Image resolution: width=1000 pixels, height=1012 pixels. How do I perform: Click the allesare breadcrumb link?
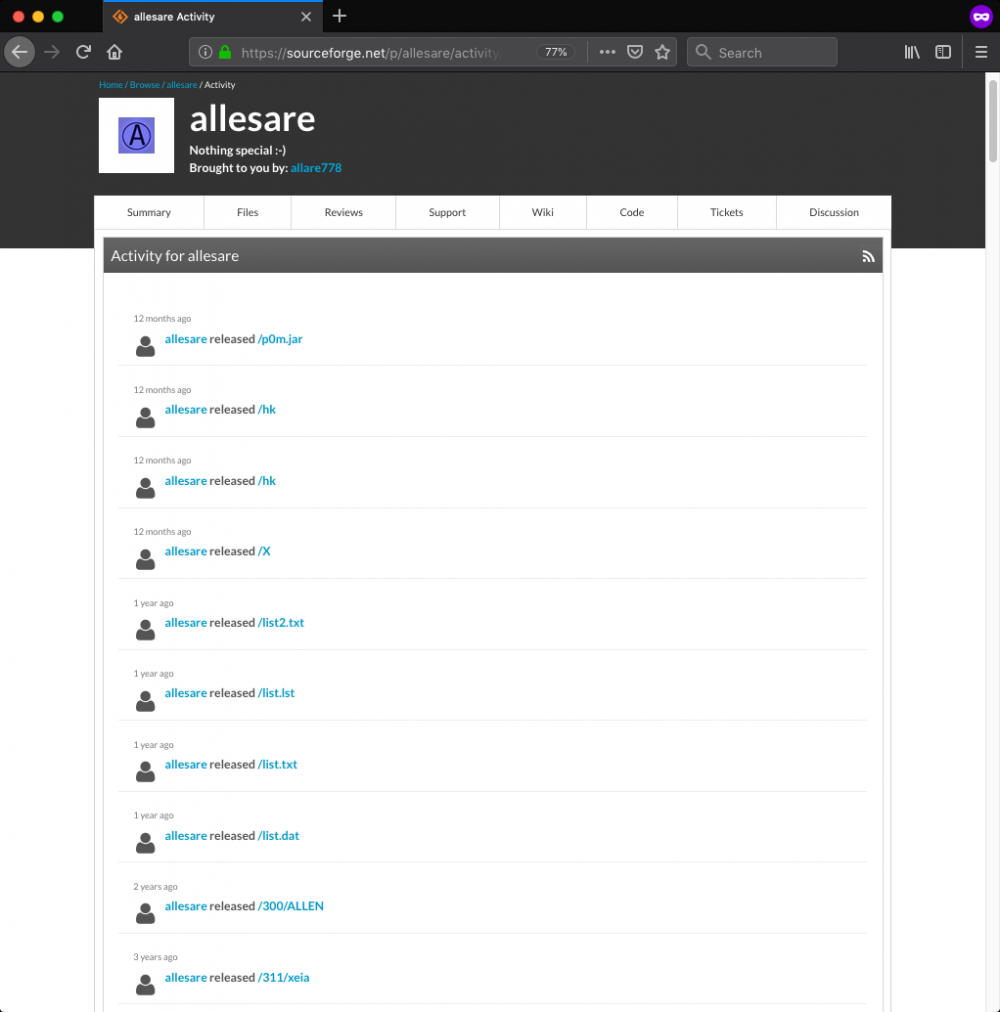pos(182,85)
